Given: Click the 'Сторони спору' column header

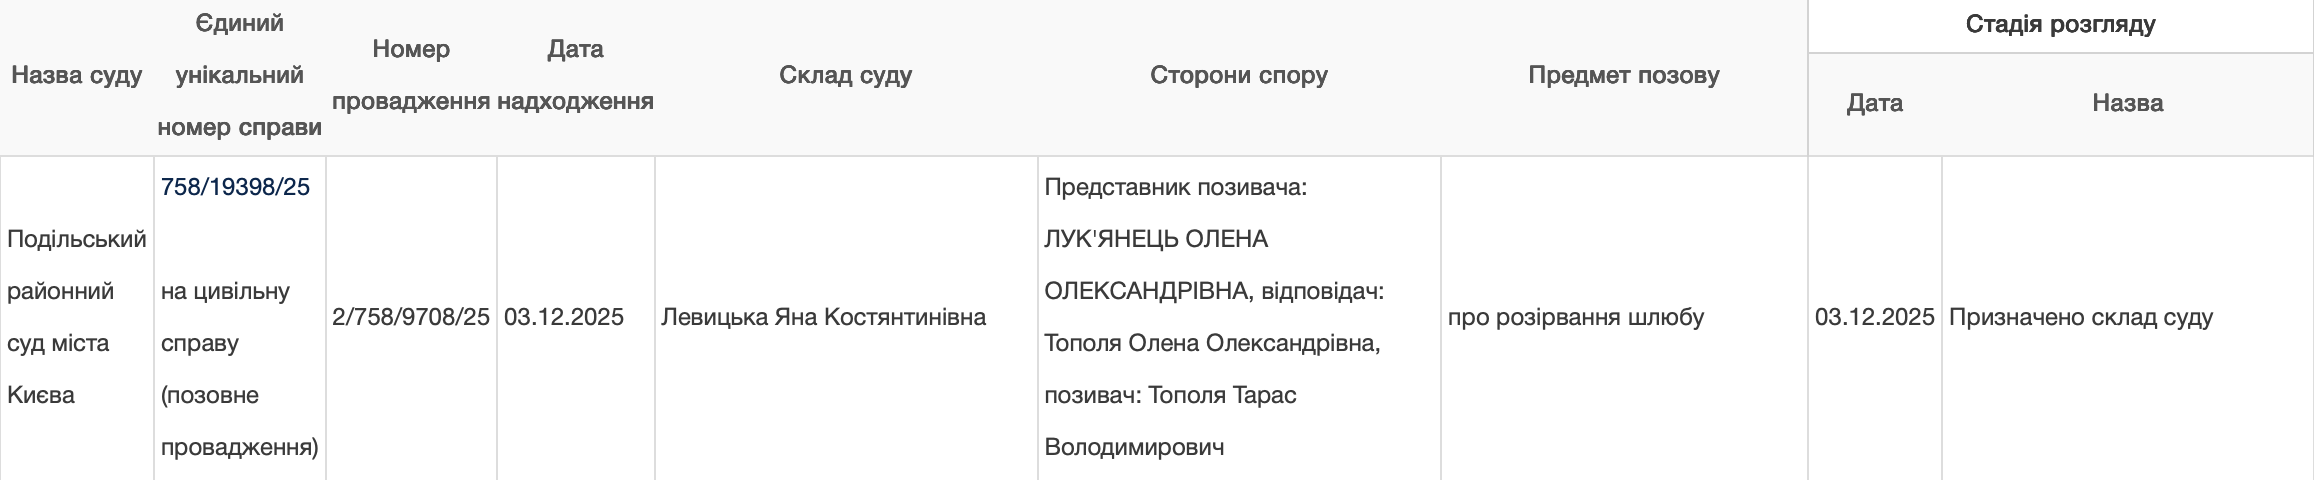Looking at the screenshot, I should 1238,75.
